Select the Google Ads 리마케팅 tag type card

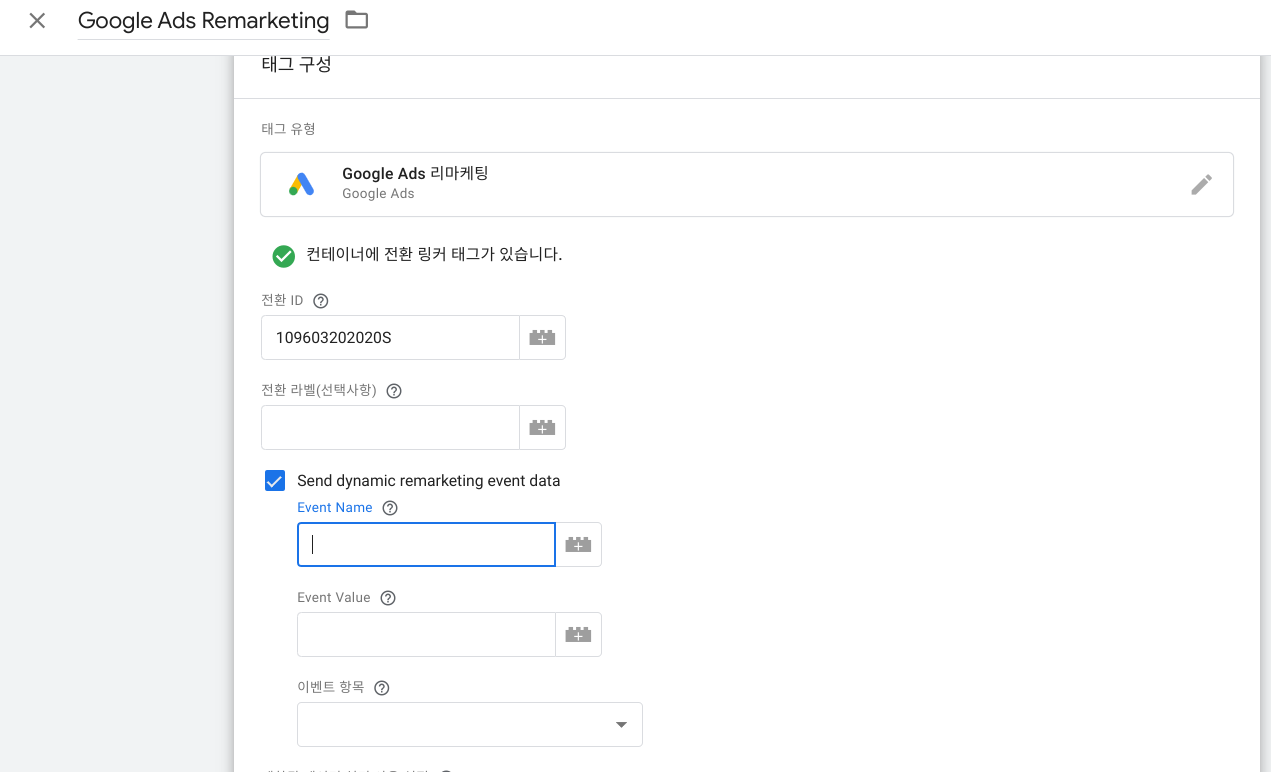[x=746, y=184]
